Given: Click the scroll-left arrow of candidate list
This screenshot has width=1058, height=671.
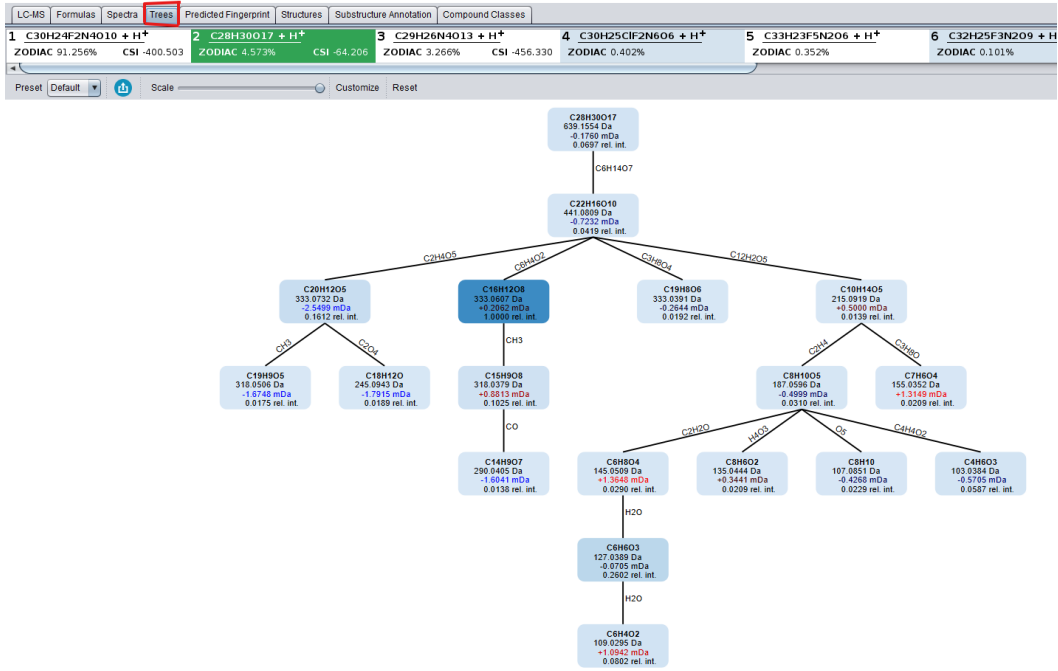Looking at the screenshot, I should [x=12, y=68].
